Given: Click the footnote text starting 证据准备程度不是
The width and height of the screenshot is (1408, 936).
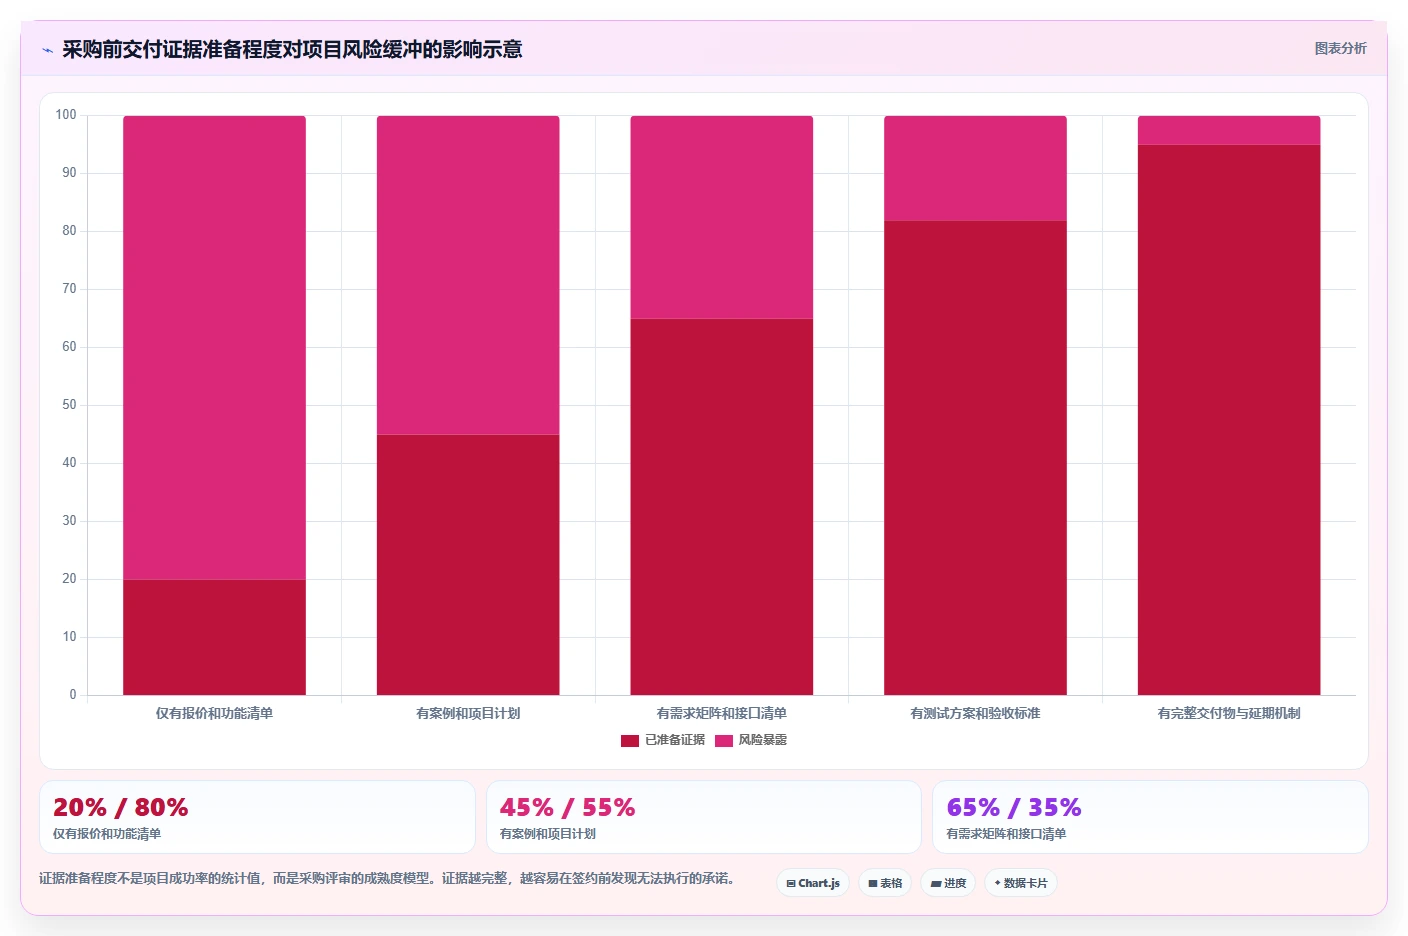Looking at the screenshot, I should (x=387, y=878).
